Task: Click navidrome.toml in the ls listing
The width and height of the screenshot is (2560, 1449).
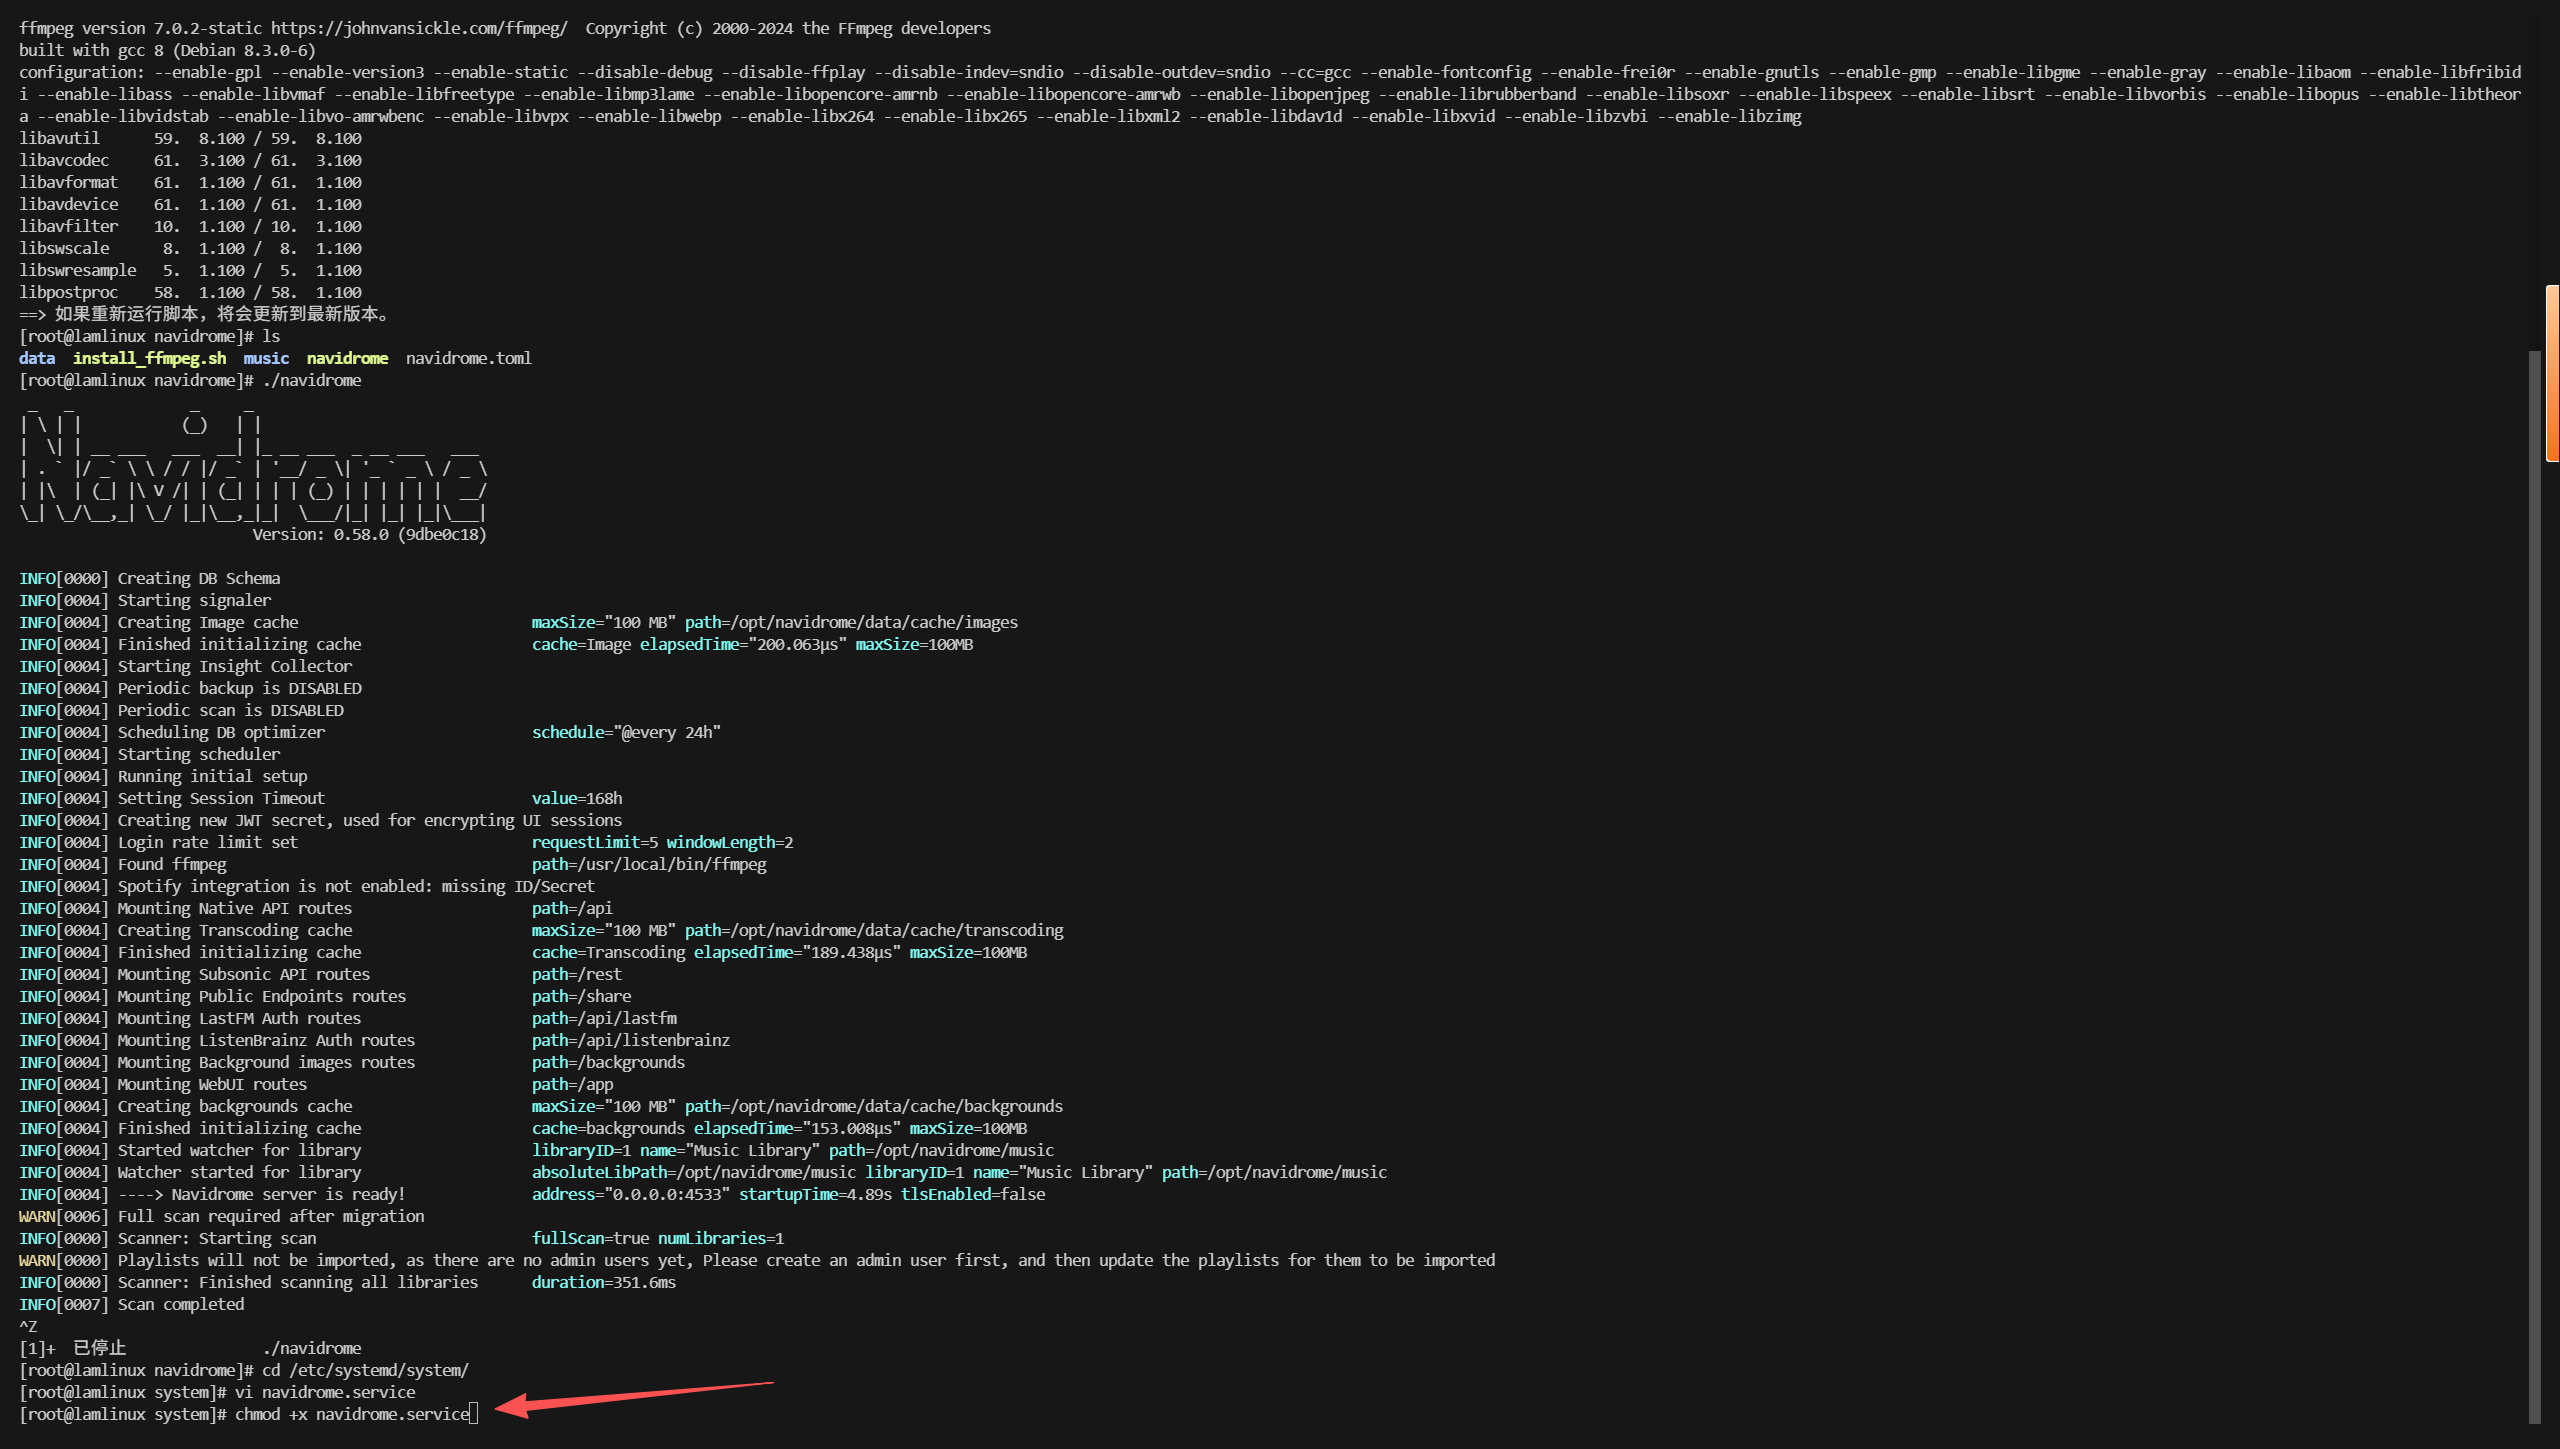Action: (x=468, y=358)
